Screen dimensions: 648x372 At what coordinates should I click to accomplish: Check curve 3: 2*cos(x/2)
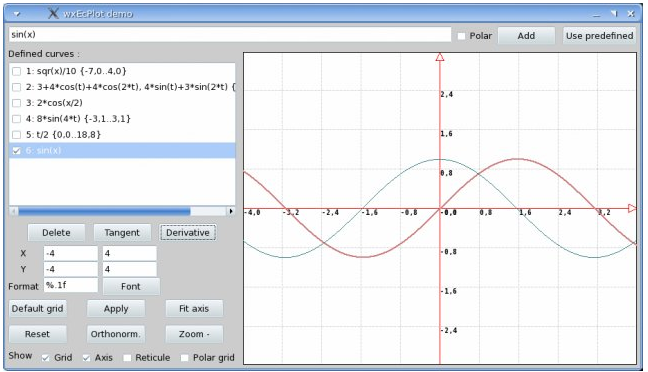coord(17,103)
